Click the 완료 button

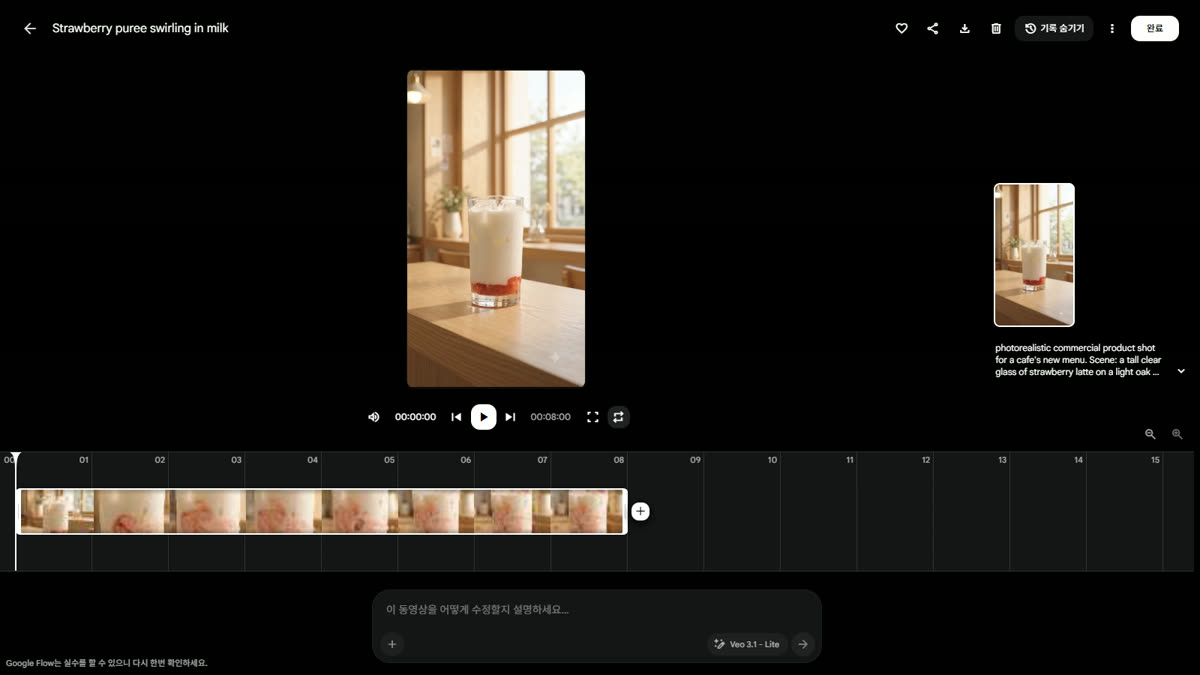coord(1155,29)
